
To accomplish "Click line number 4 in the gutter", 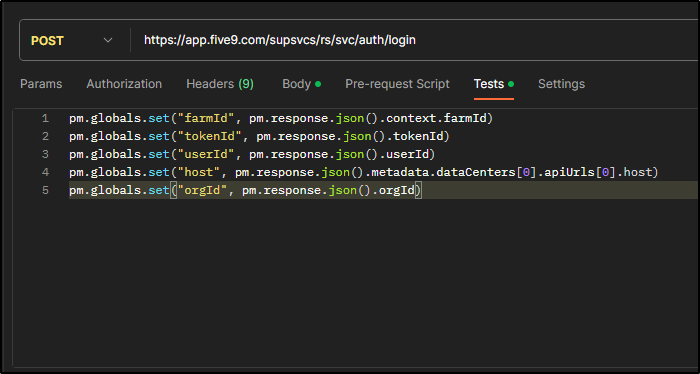I will point(45,172).
